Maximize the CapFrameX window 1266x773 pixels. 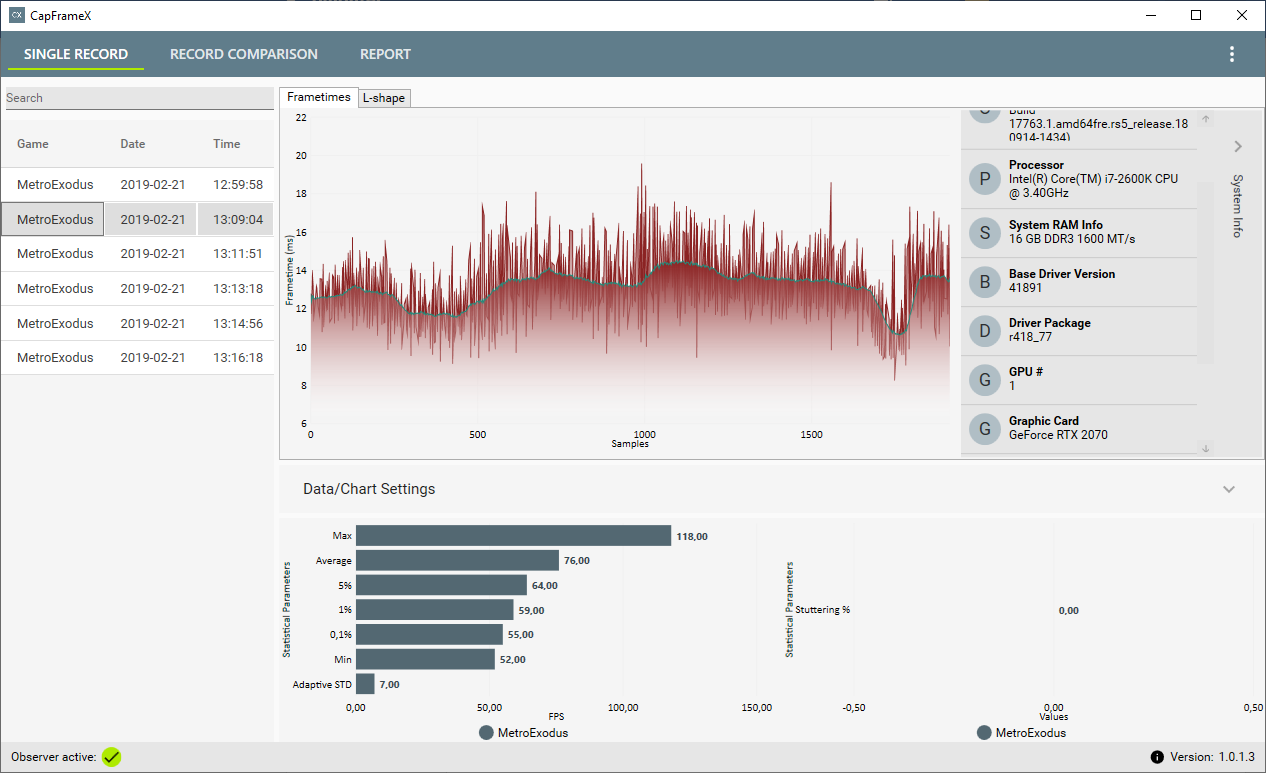point(1196,15)
